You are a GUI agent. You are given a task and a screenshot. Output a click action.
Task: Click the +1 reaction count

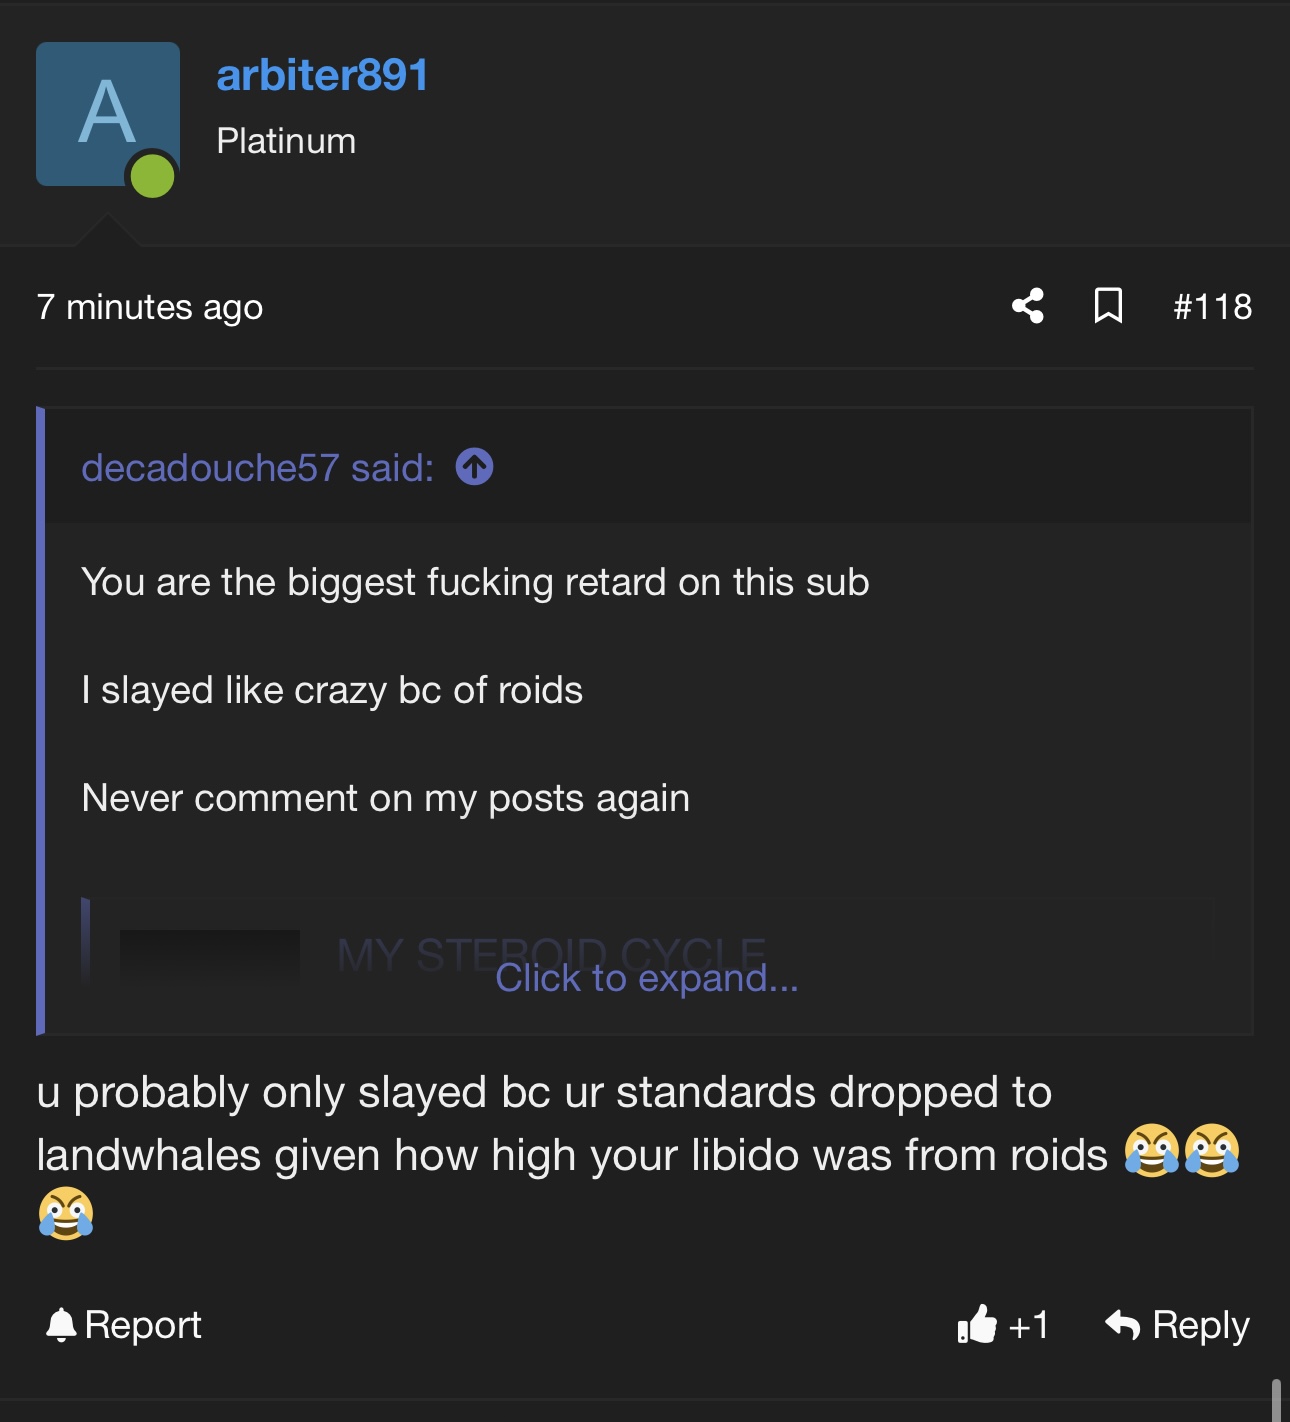pos(1029,1325)
